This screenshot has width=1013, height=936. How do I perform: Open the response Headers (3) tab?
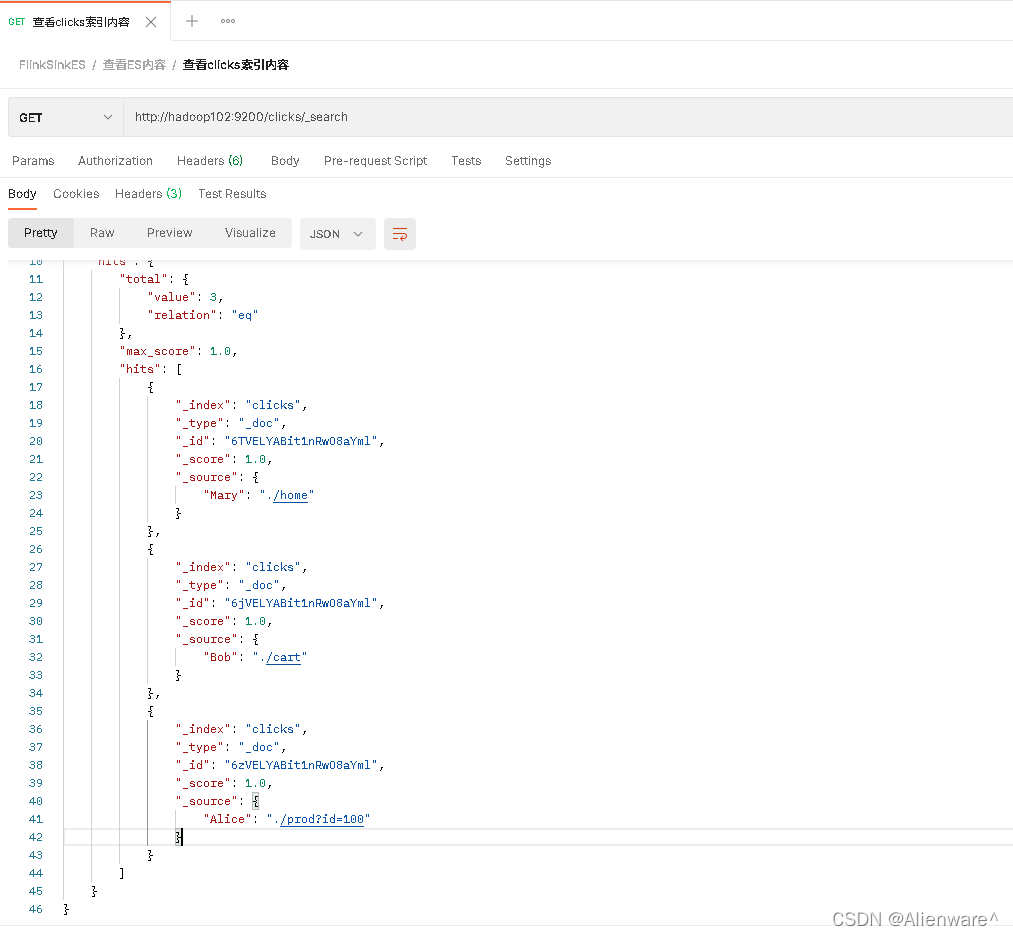[149, 194]
